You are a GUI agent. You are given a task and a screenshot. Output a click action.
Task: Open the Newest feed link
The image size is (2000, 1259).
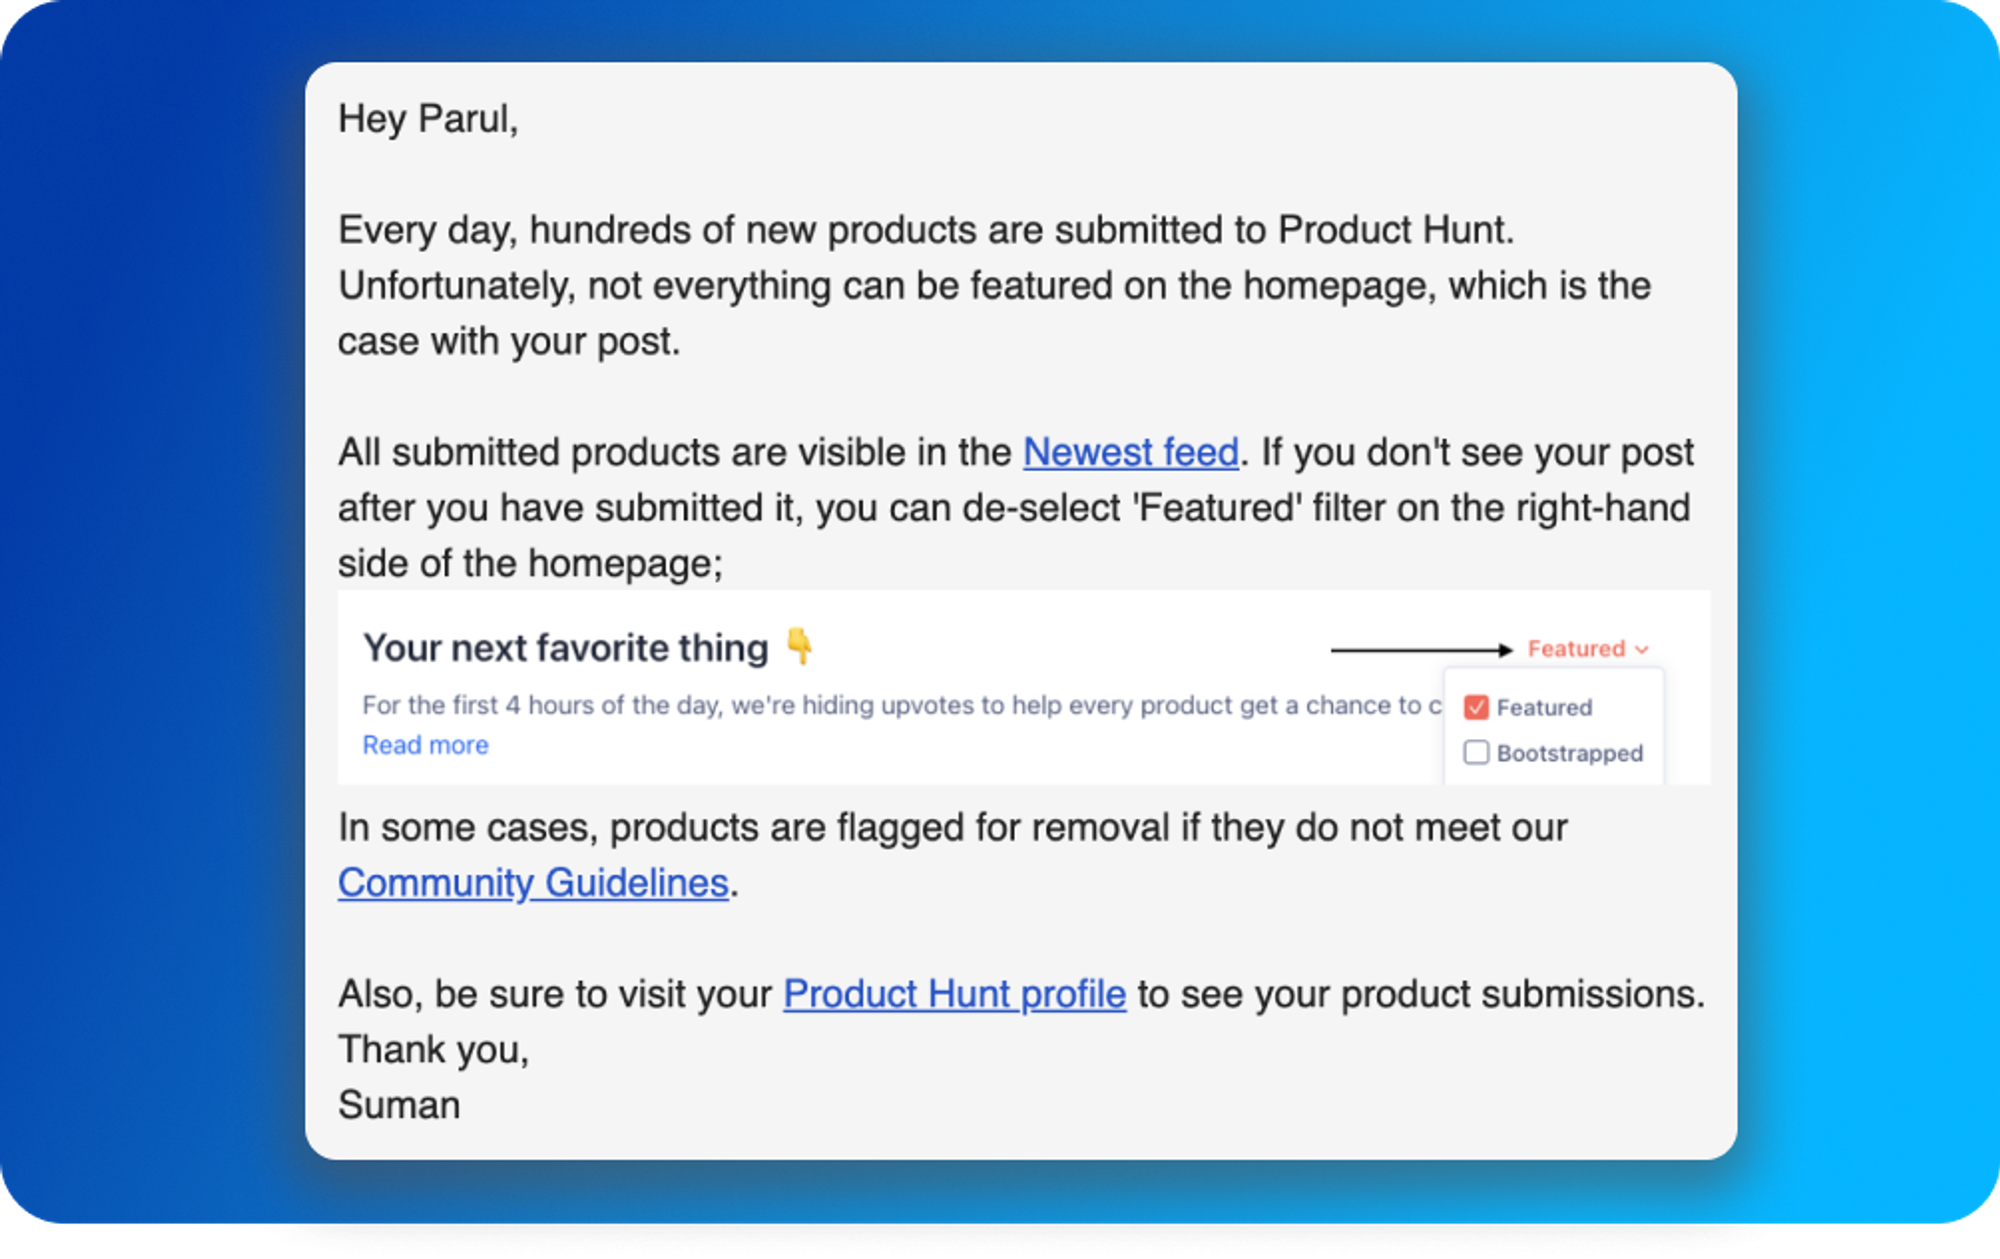point(1130,453)
